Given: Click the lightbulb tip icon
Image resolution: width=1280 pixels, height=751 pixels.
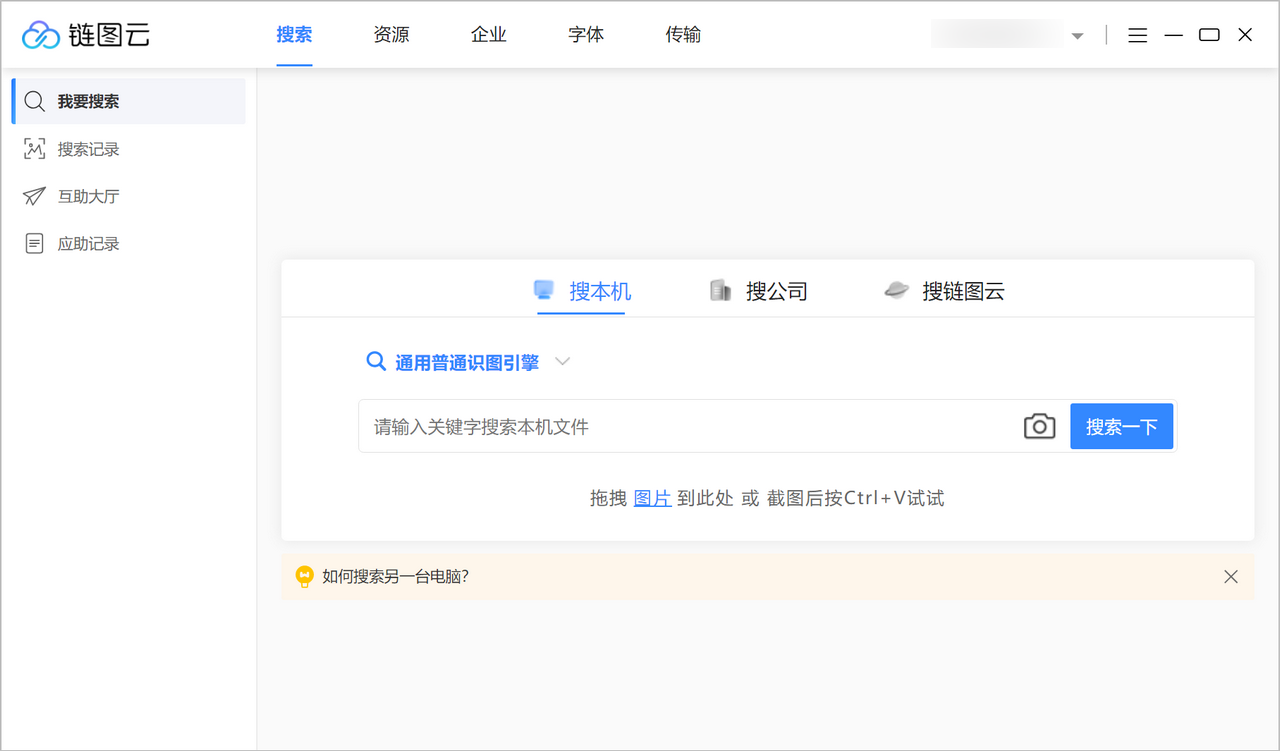Looking at the screenshot, I should pos(304,576).
